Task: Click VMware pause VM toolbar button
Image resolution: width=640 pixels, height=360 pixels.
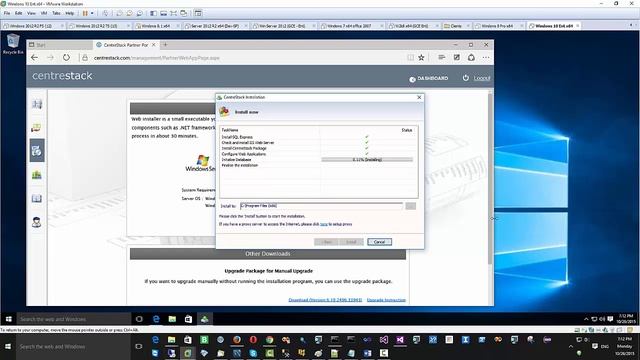Action: pos(85,13)
